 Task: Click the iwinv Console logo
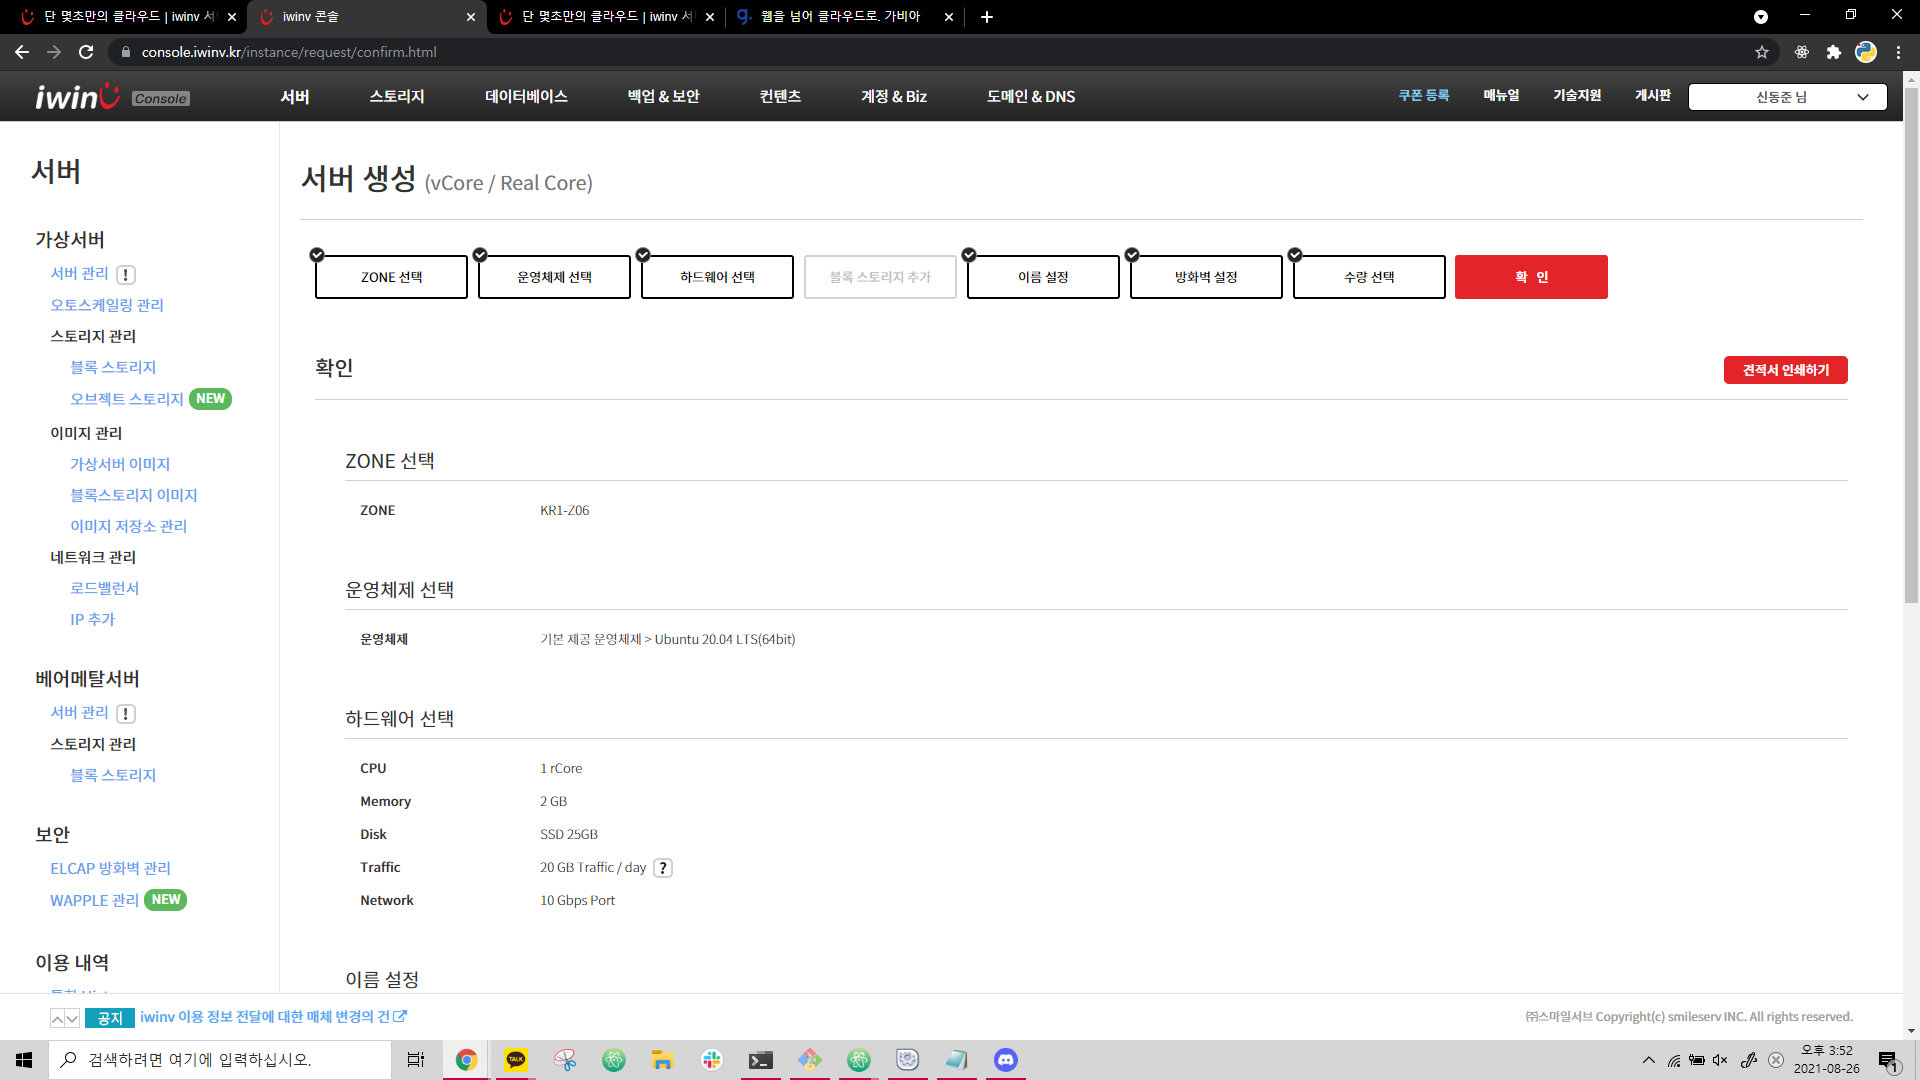pos(112,97)
